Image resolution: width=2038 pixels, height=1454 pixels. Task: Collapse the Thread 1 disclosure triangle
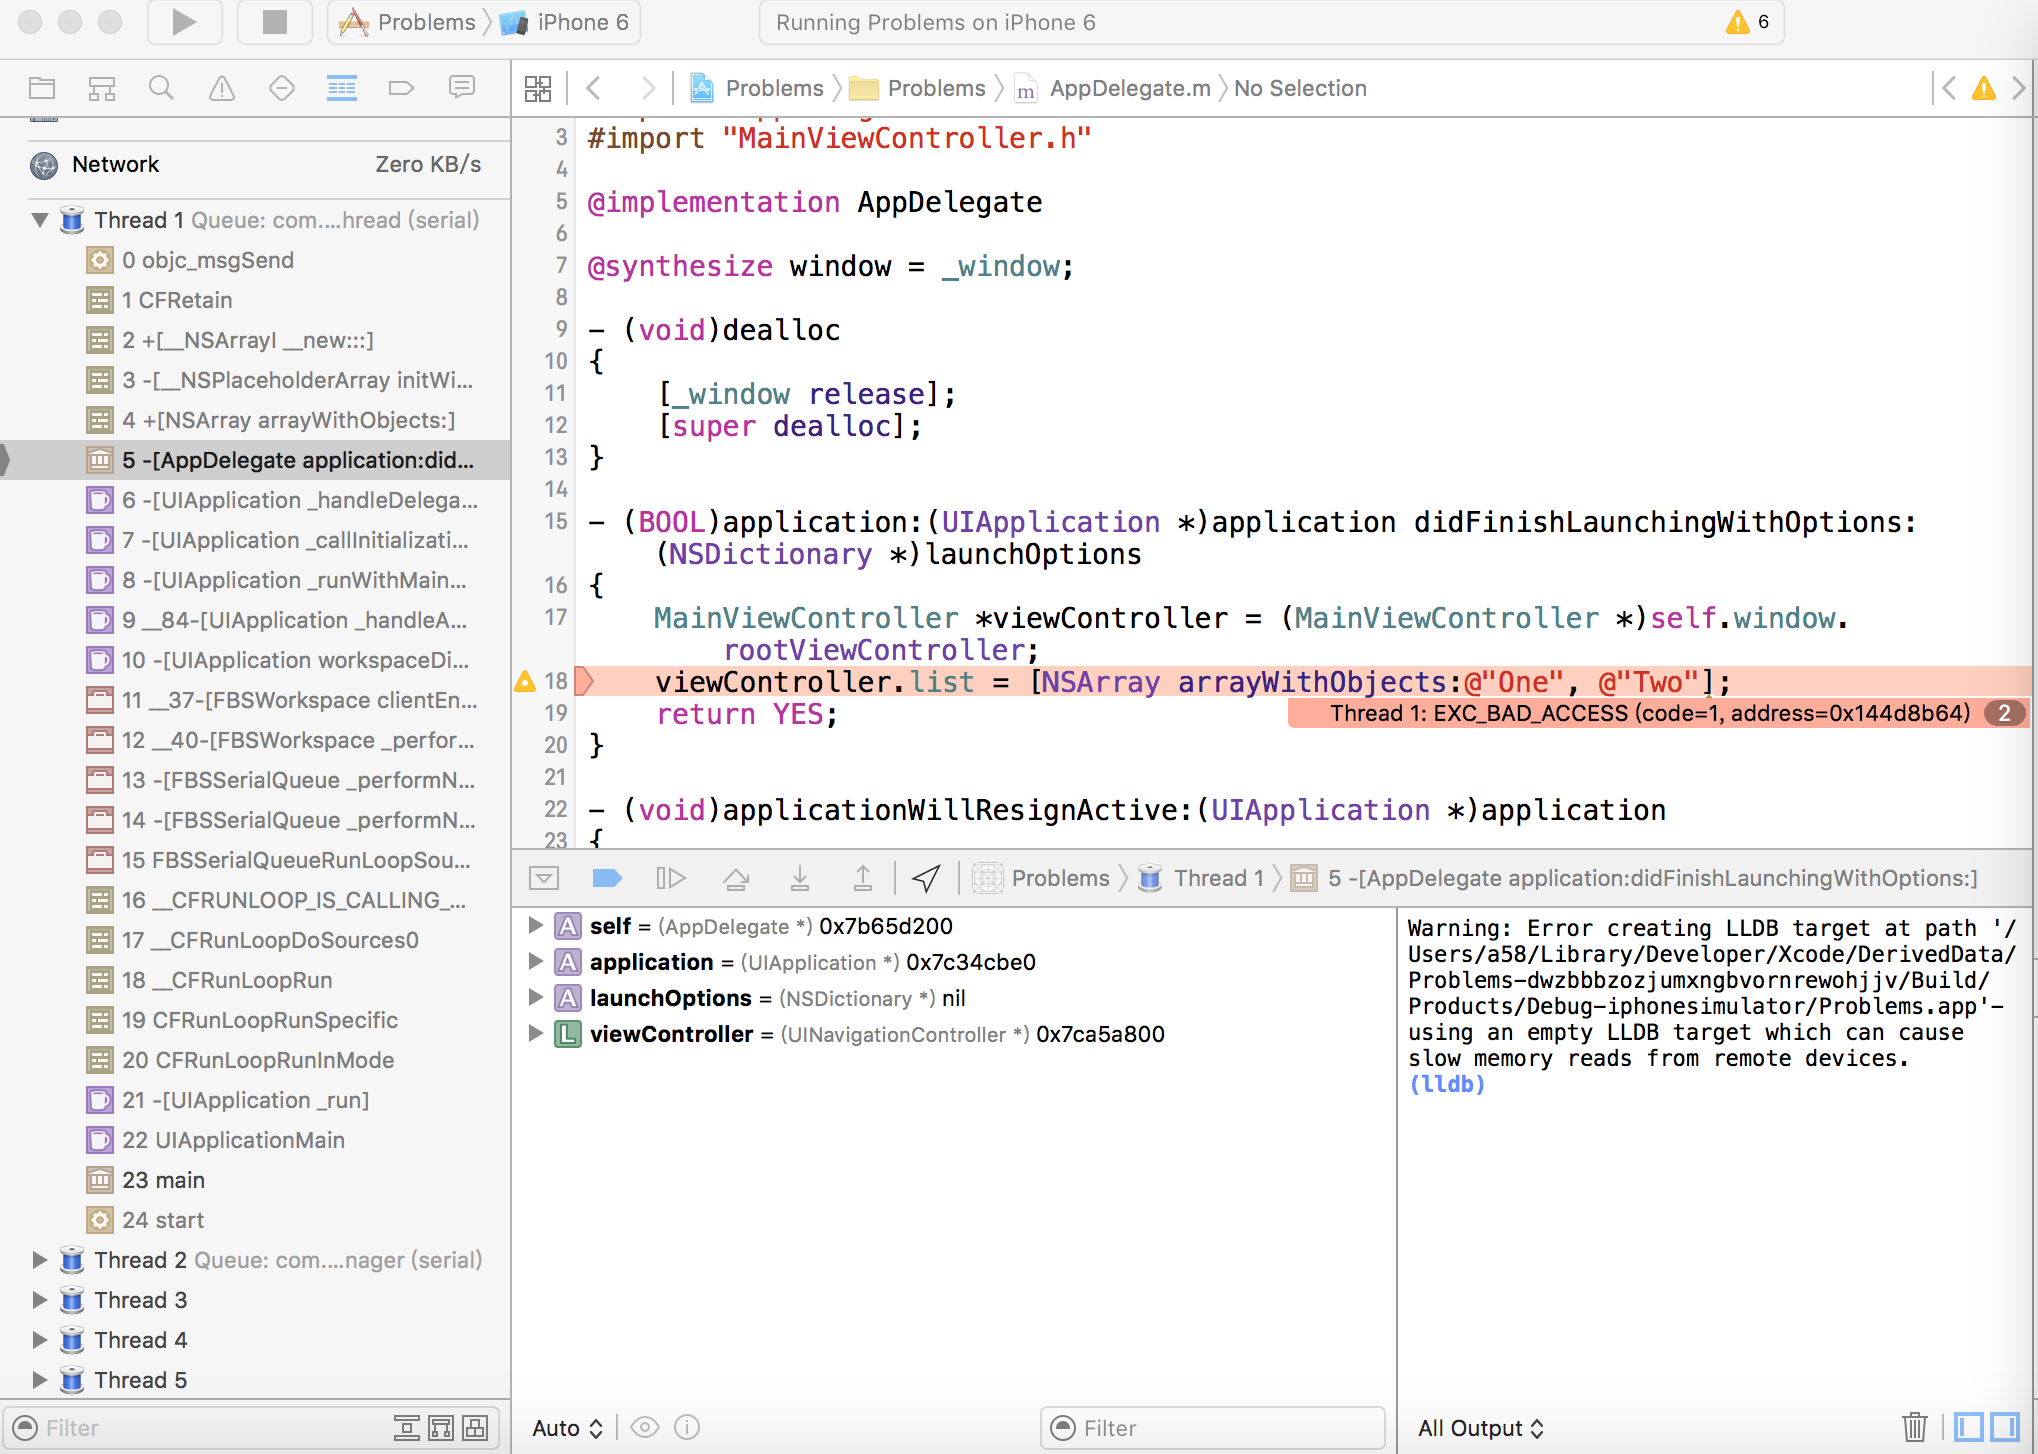click(x=40, y=220)
